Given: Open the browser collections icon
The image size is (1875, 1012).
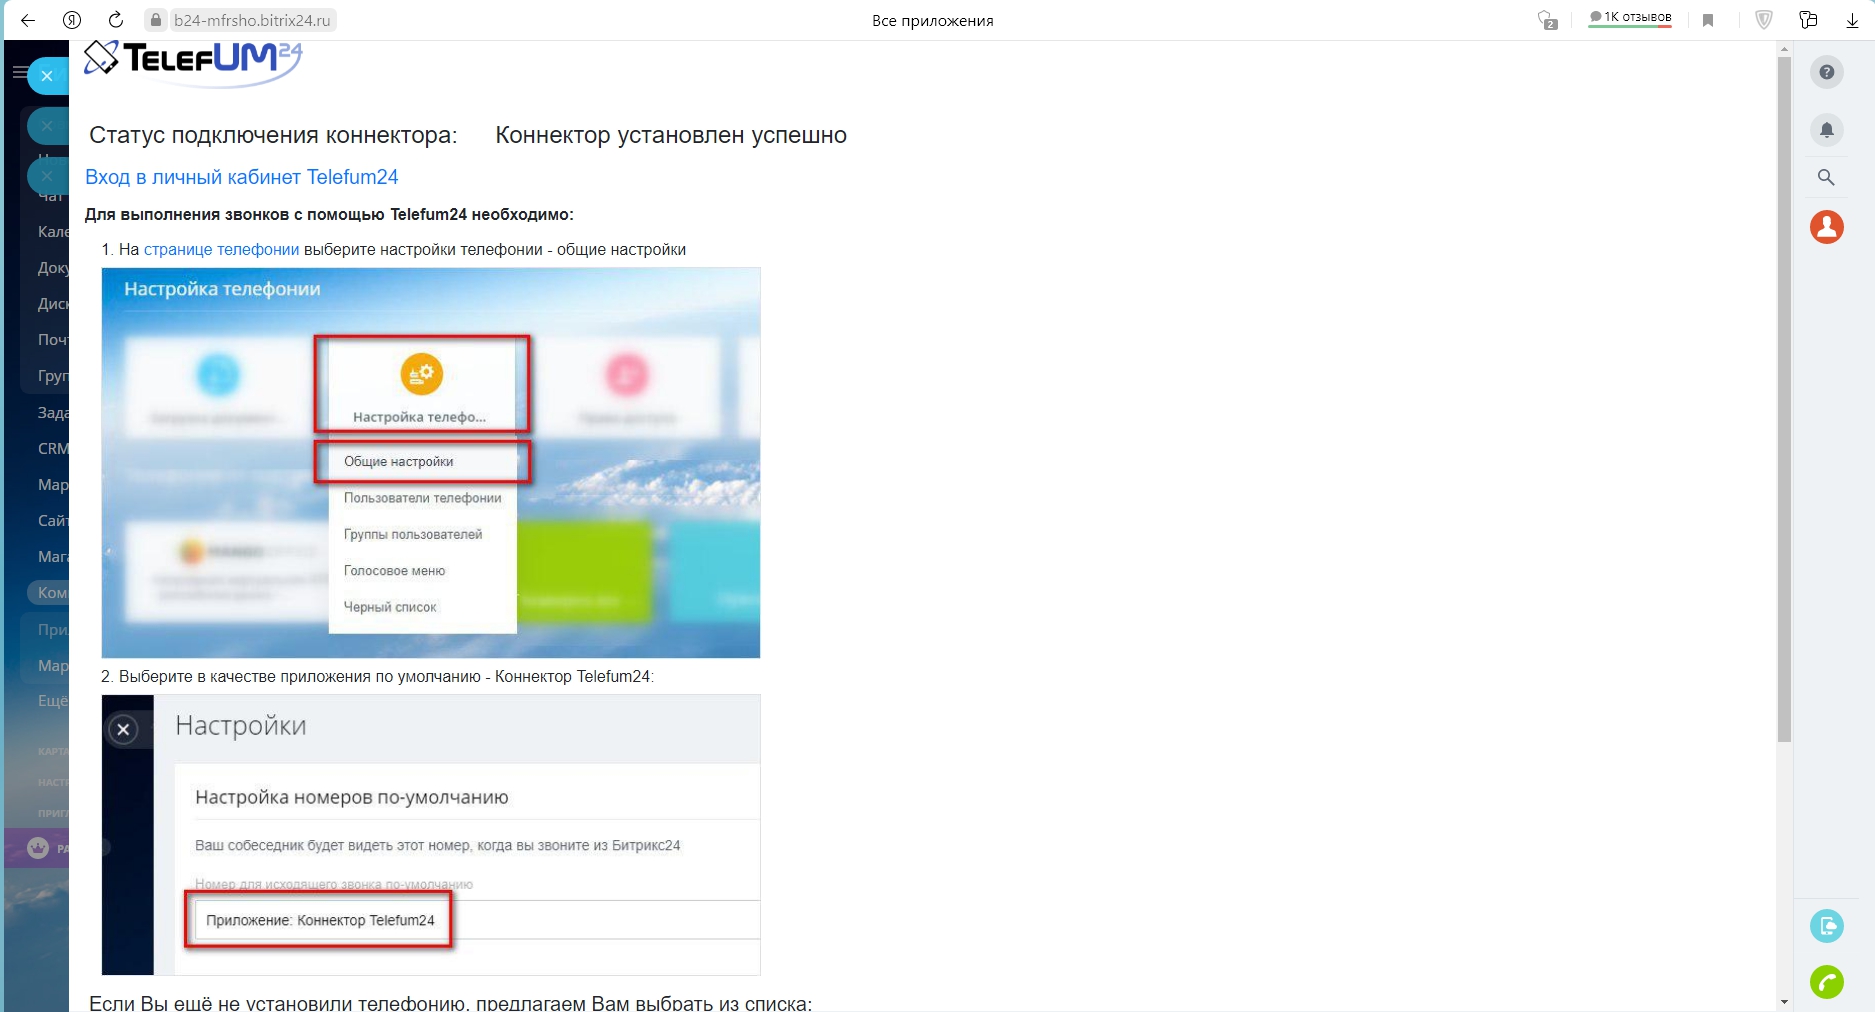Looking at the screenshot, I should (1808, 20).
